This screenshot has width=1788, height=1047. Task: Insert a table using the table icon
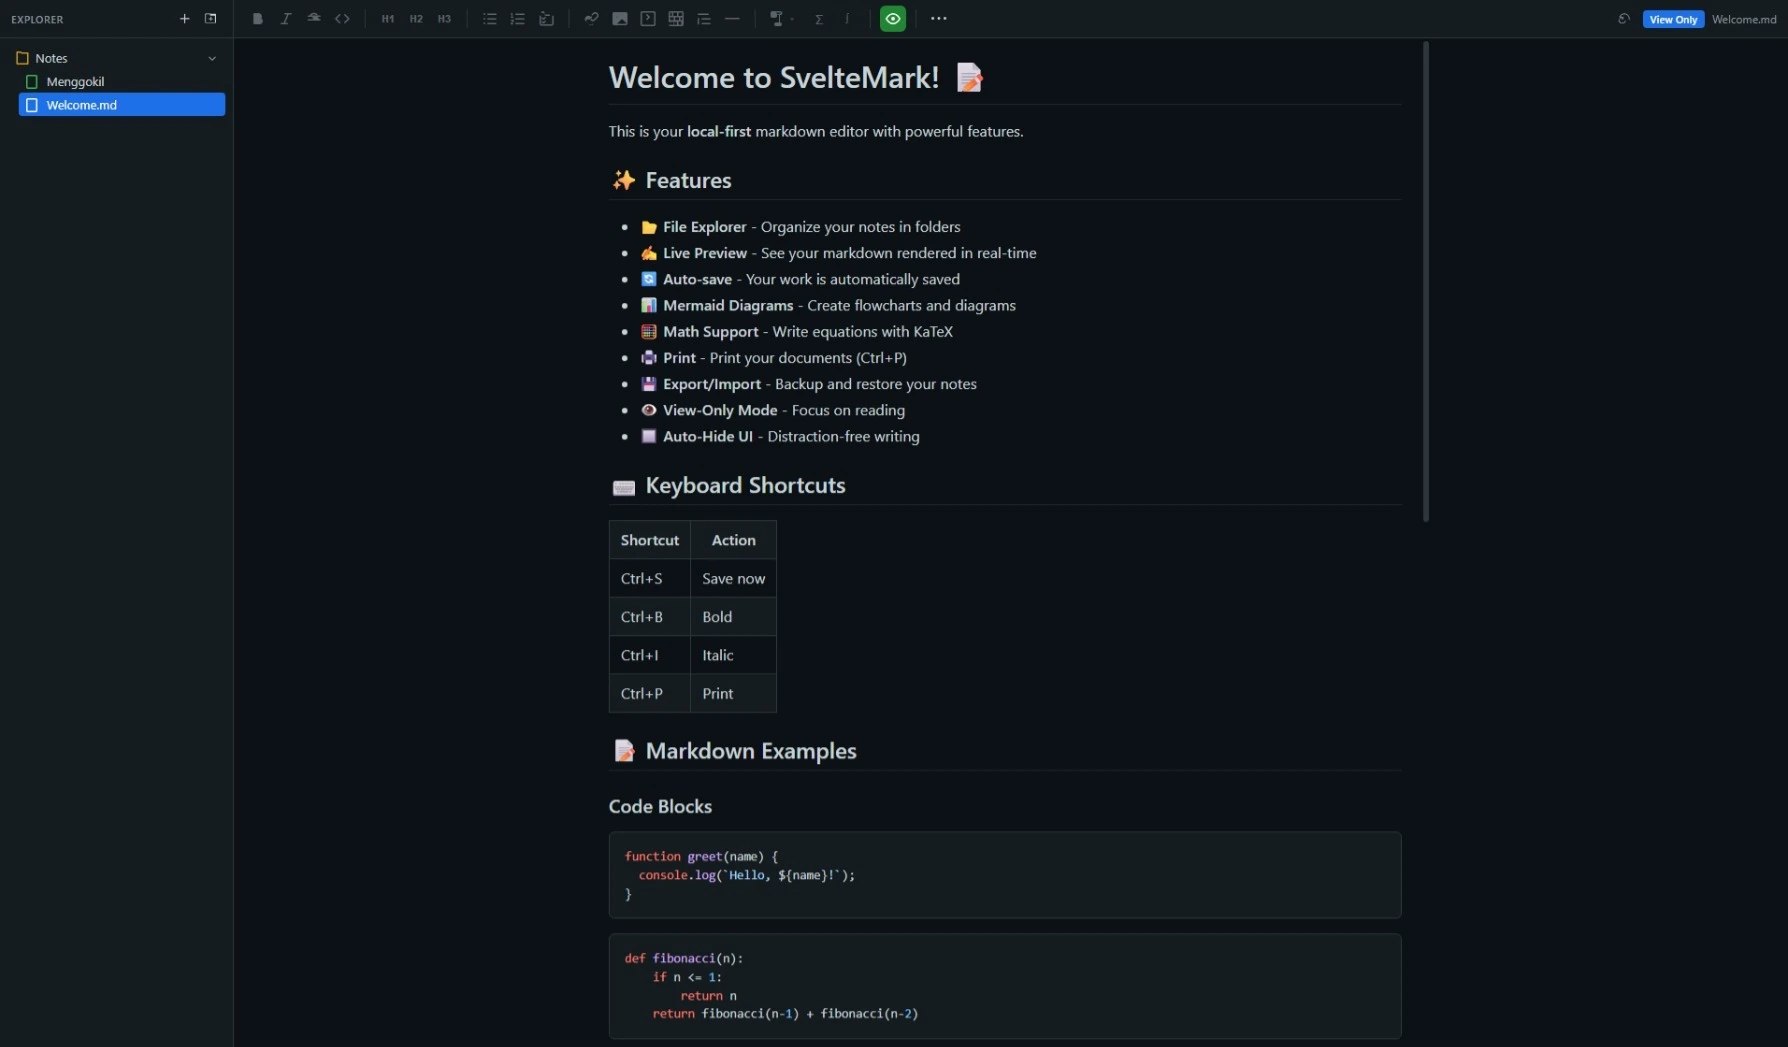coord(676,18)
